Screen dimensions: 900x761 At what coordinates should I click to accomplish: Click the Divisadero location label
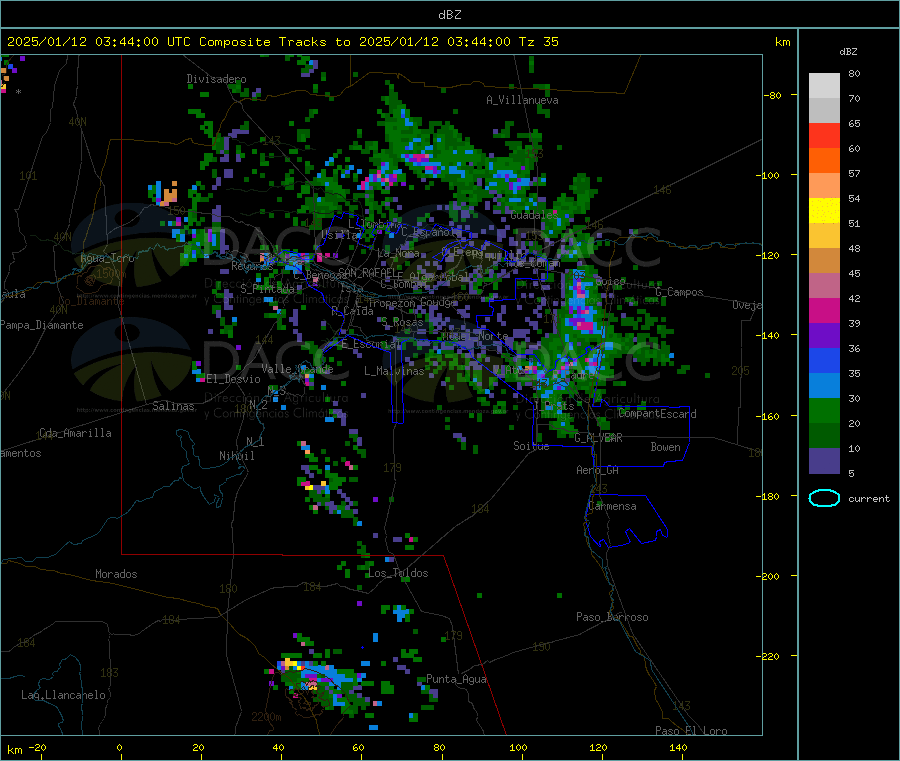[216, 79]
